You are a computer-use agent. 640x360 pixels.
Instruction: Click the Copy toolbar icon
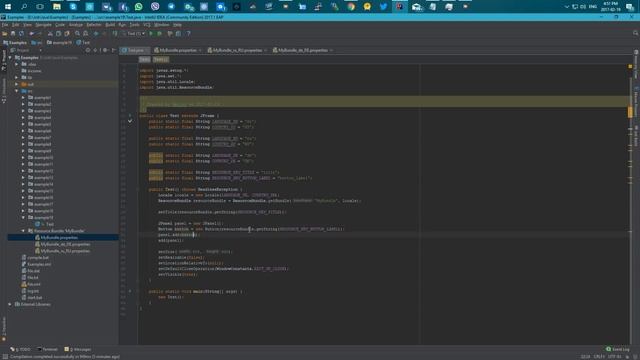[58, 33]
